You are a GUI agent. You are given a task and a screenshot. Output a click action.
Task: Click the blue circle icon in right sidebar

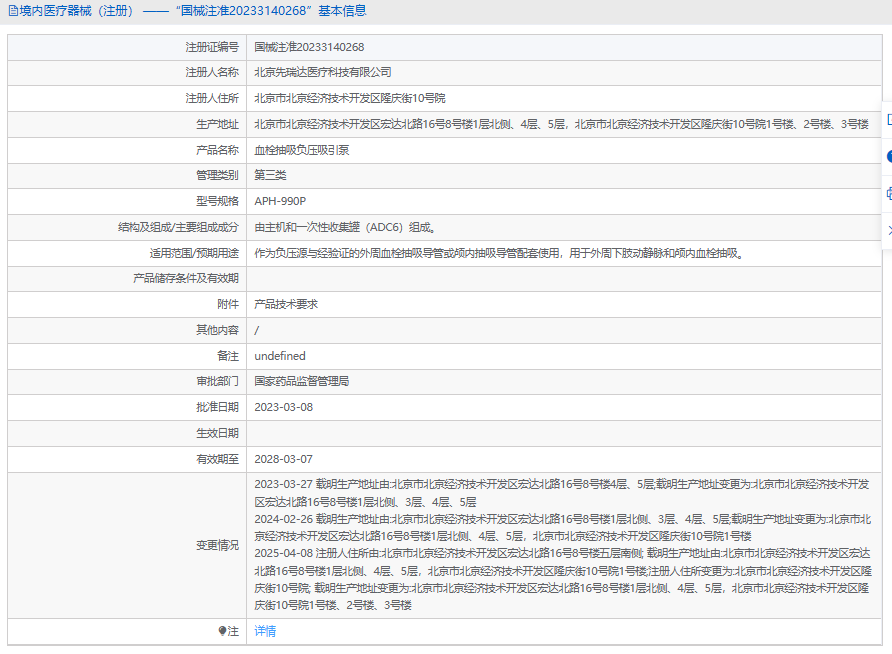click(x=888, y=156)
